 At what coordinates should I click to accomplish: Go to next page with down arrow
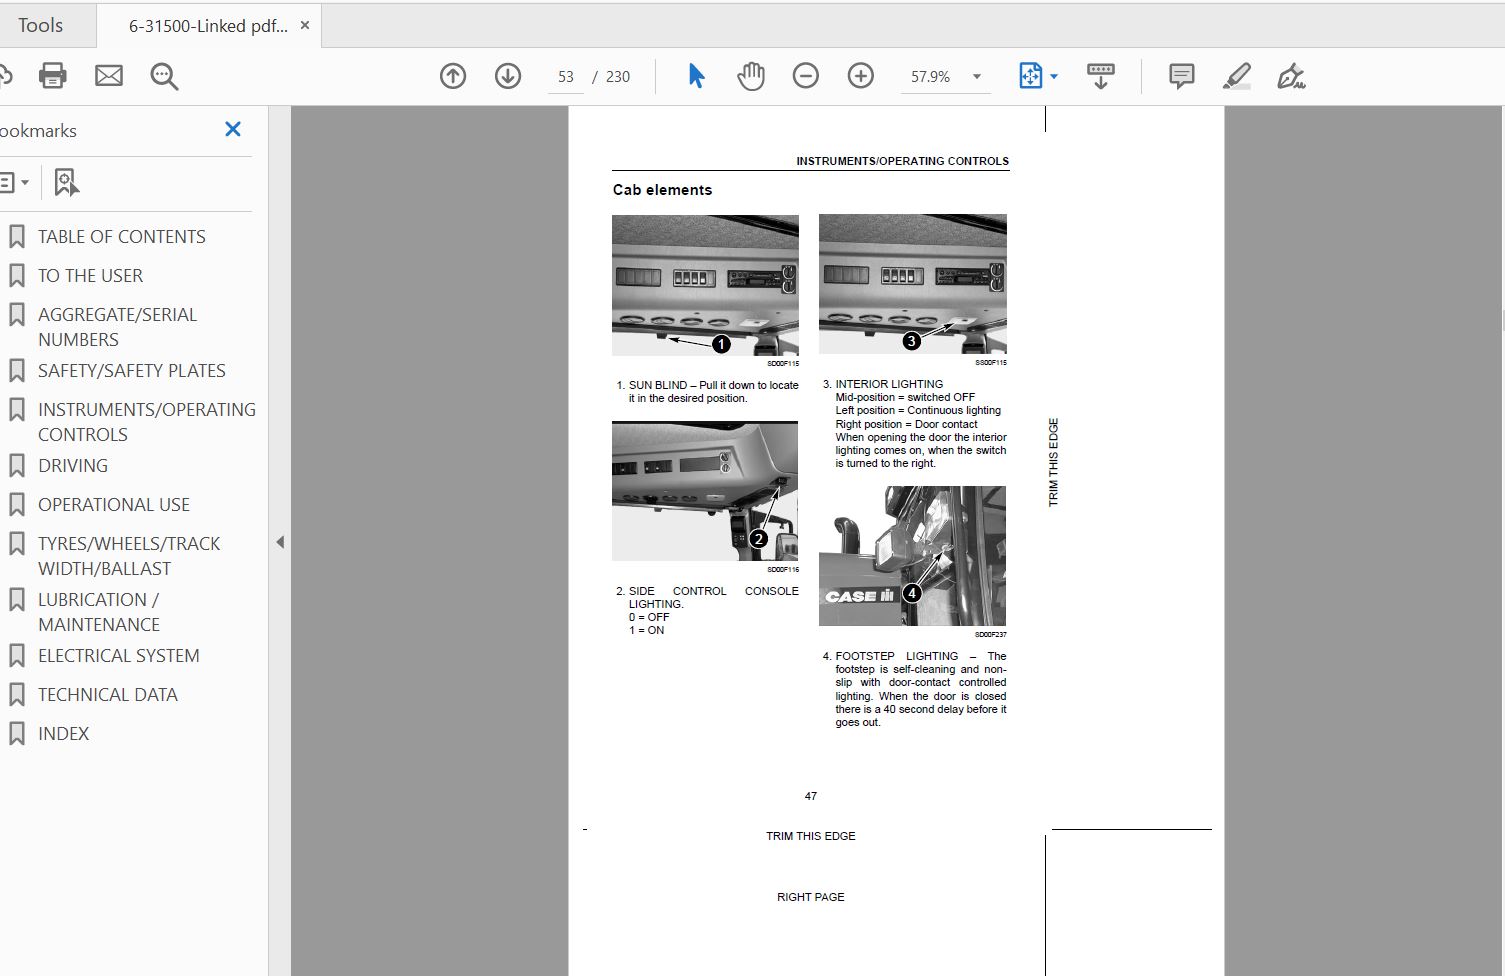pyautogui.click(x=508, y=76)
